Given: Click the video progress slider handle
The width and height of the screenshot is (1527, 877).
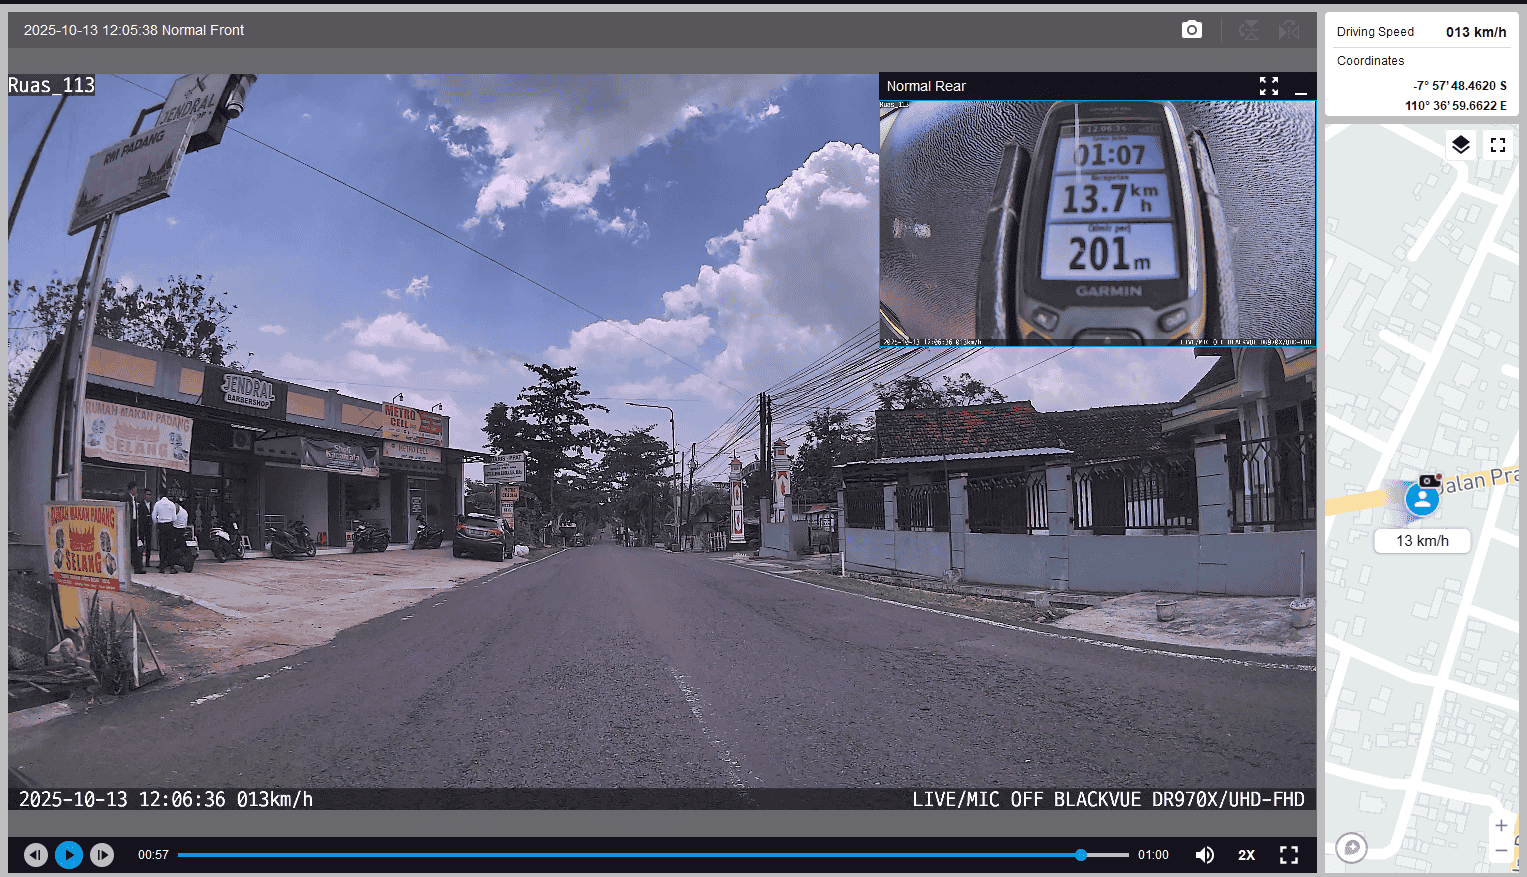Looking at the screenshot, I should [1081, 855].
